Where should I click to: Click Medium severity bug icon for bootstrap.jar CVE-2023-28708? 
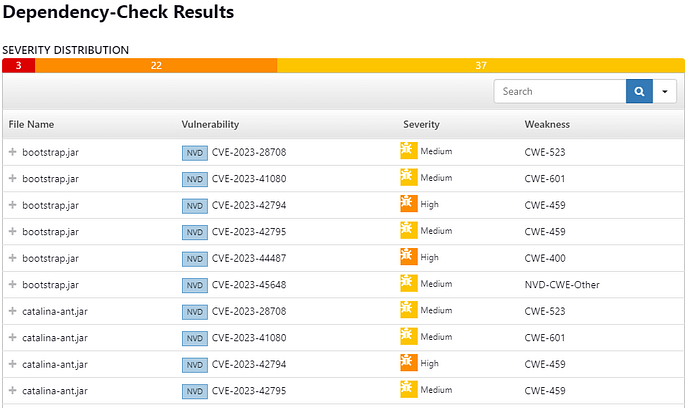click(x=408, y=150)
